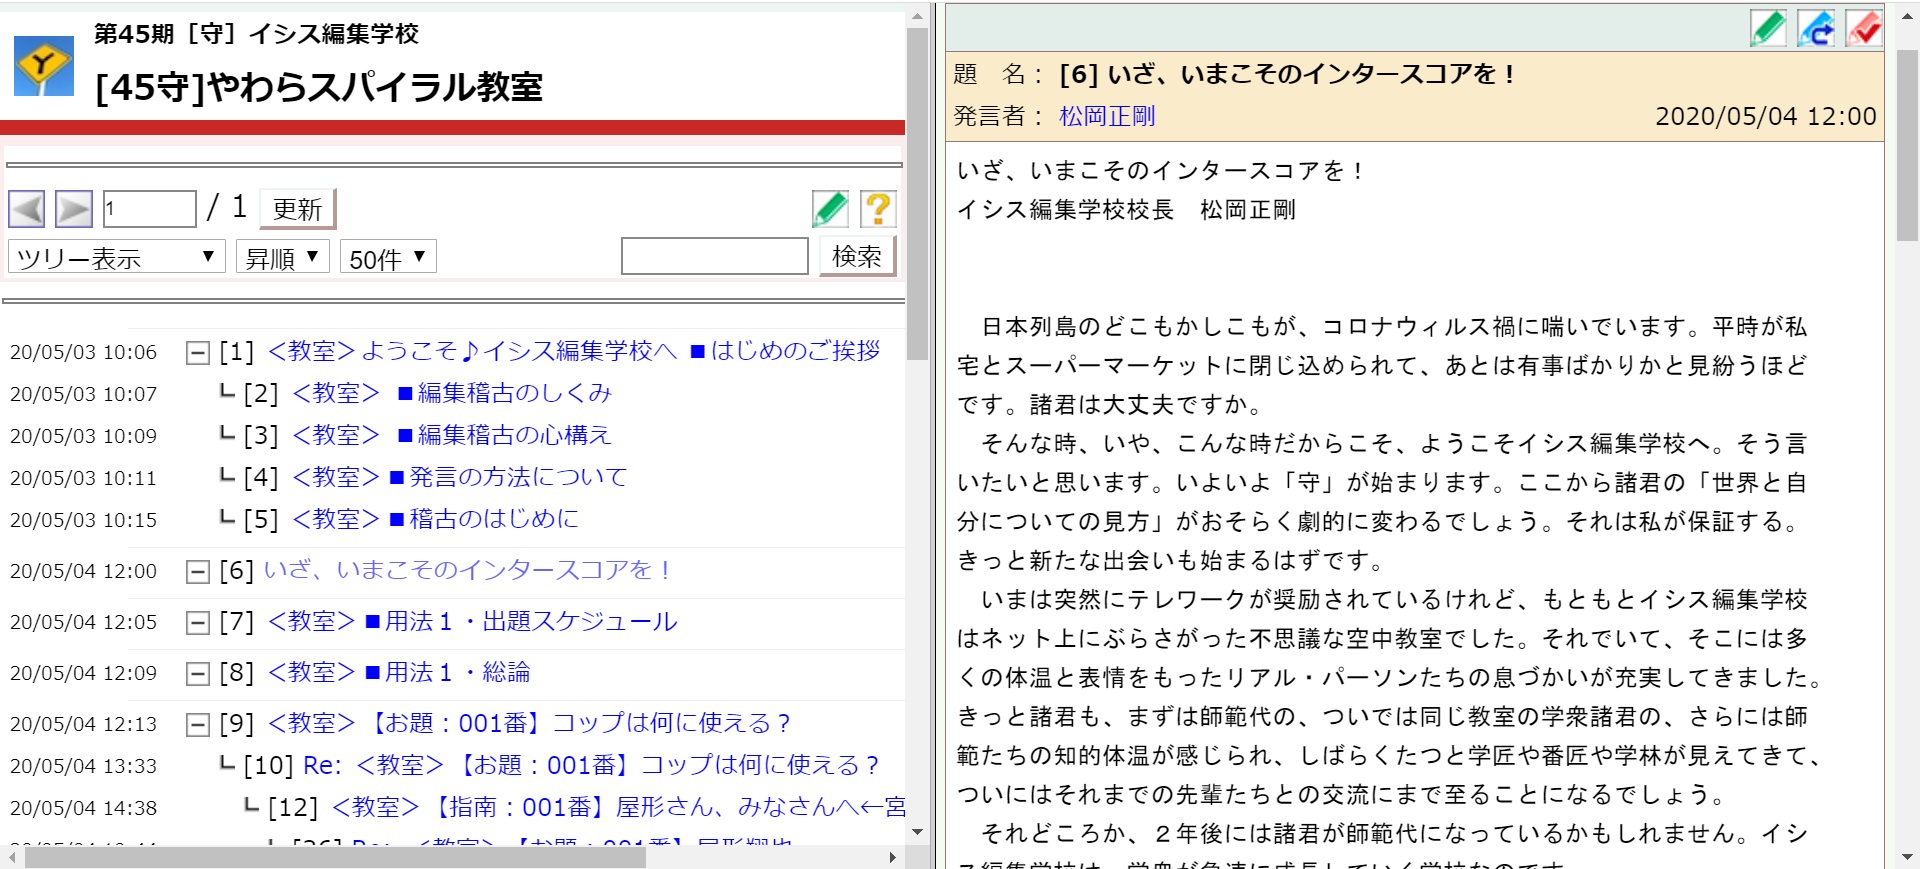Image resolution: width=1920 pixels, height=869 pixels.
Task: Collapse the thread [6] minus box
Action: [198, 572]
